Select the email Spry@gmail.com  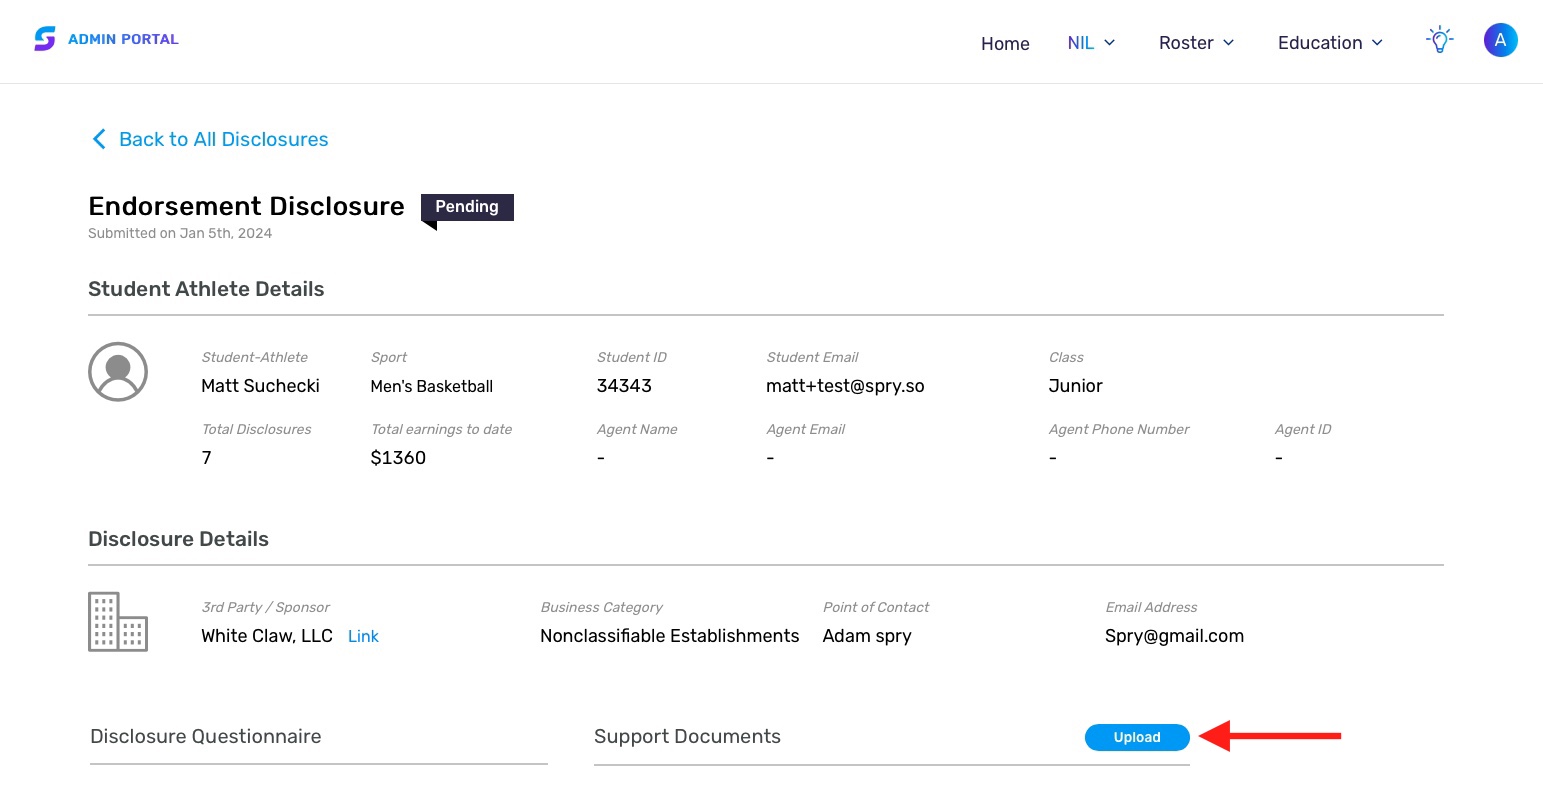(x=1174, y=636)
